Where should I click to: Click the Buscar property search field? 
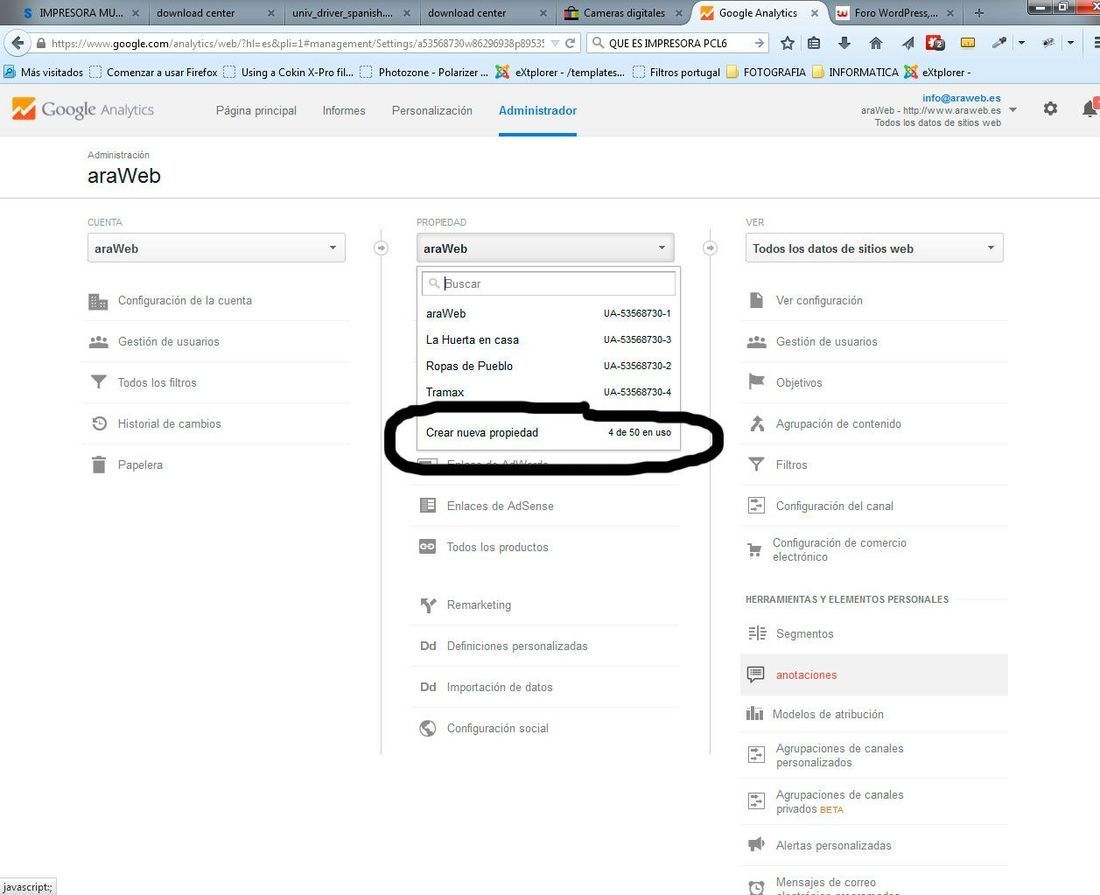coord(548,283)
